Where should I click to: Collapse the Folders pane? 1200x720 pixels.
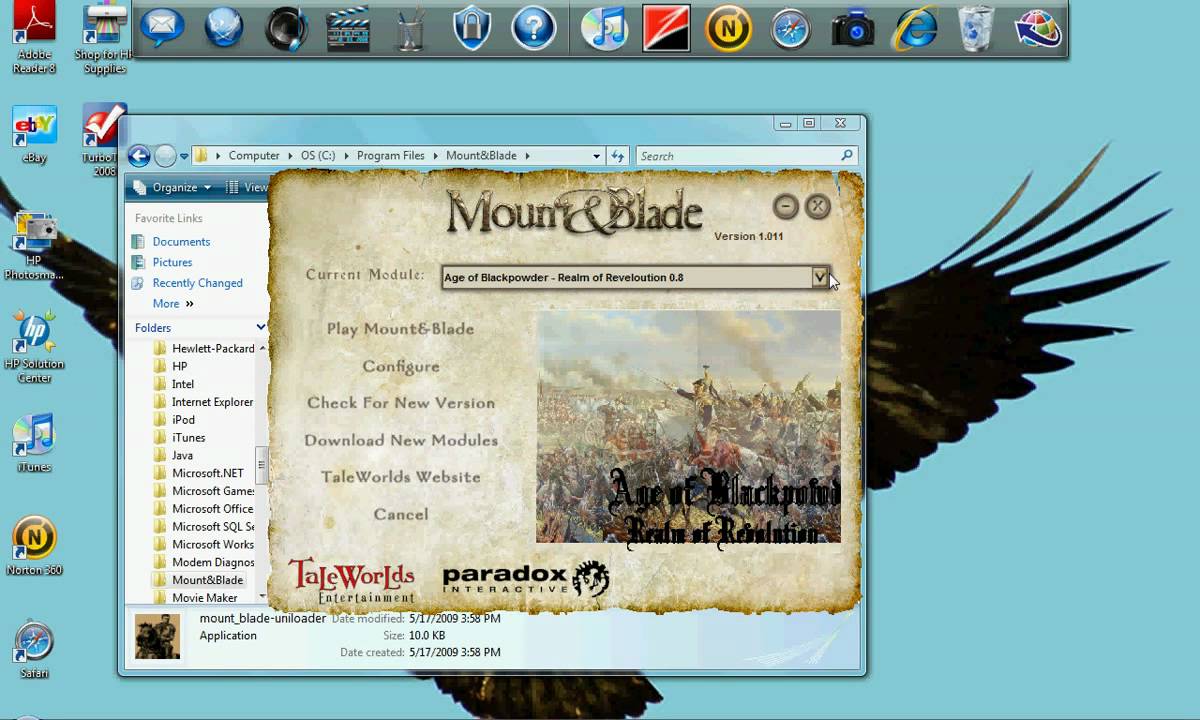pos(261,327)
